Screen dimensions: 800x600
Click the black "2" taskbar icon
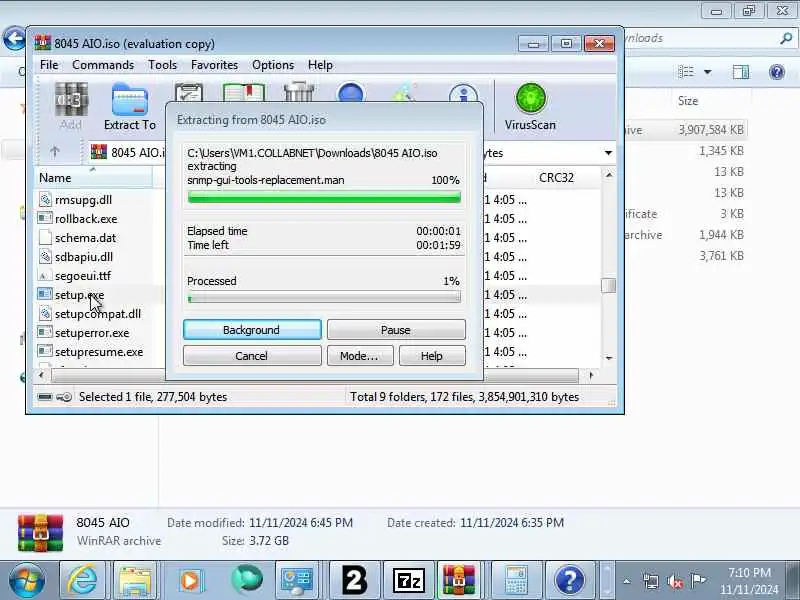tap(354, 580)
